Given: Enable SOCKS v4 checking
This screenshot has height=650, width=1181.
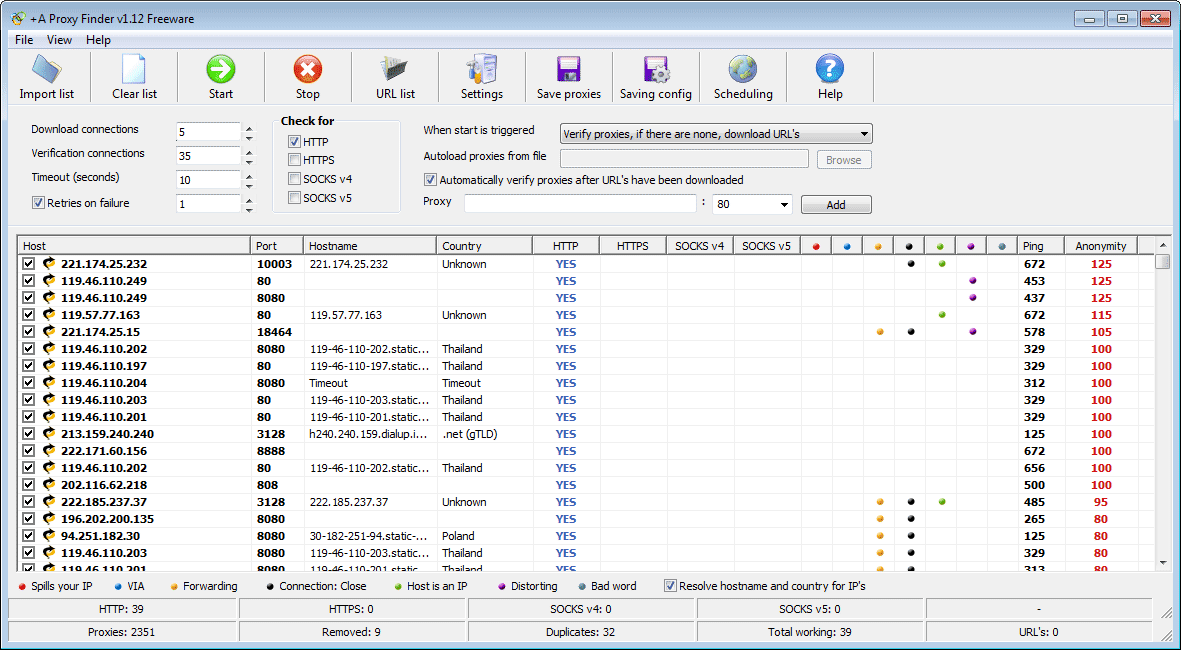Looking at the screenshot, I should click(294, 179).
